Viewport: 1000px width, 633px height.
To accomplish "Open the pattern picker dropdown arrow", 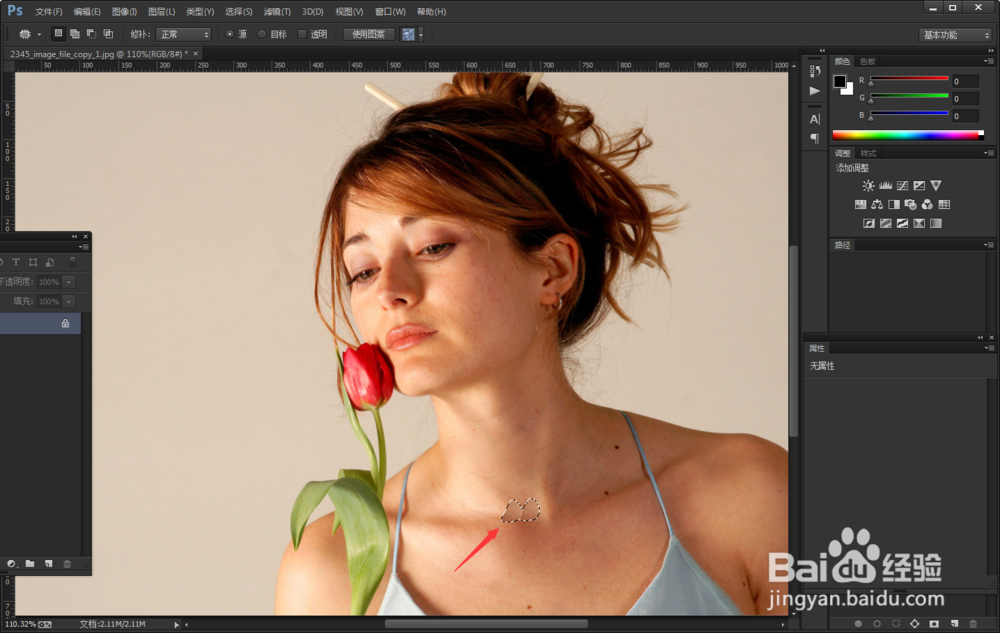I will click(x=420, y=34).
